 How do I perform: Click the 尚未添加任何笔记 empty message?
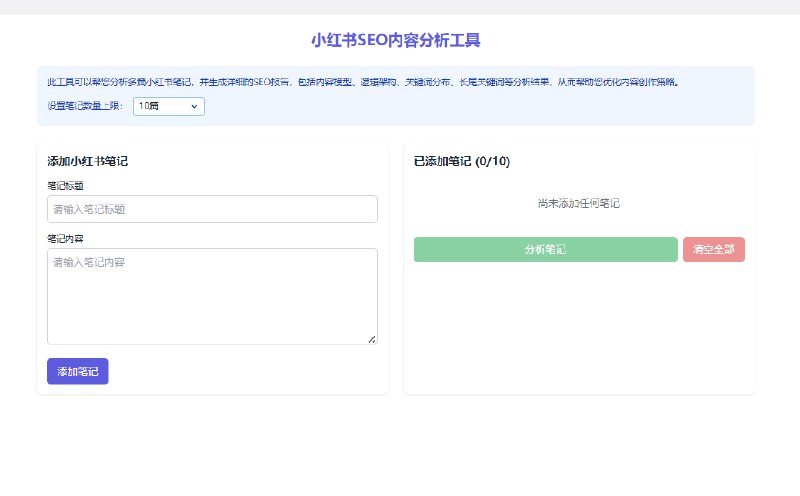[579, 203]
